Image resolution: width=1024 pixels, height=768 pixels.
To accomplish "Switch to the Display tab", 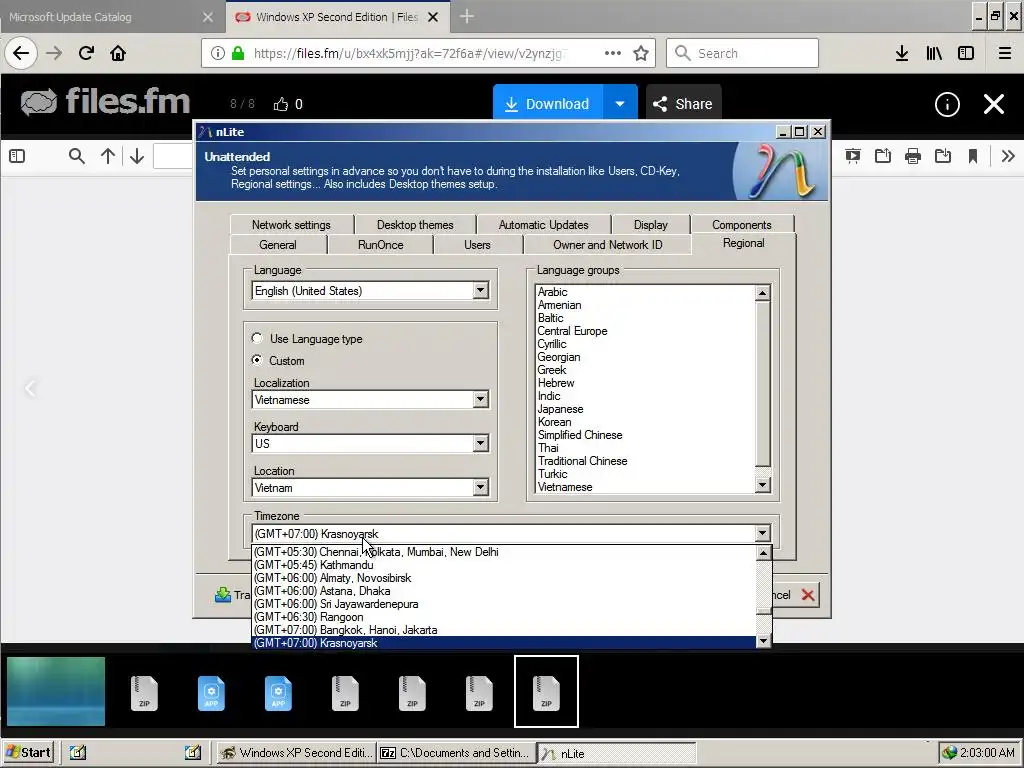I will click(650, 225).
